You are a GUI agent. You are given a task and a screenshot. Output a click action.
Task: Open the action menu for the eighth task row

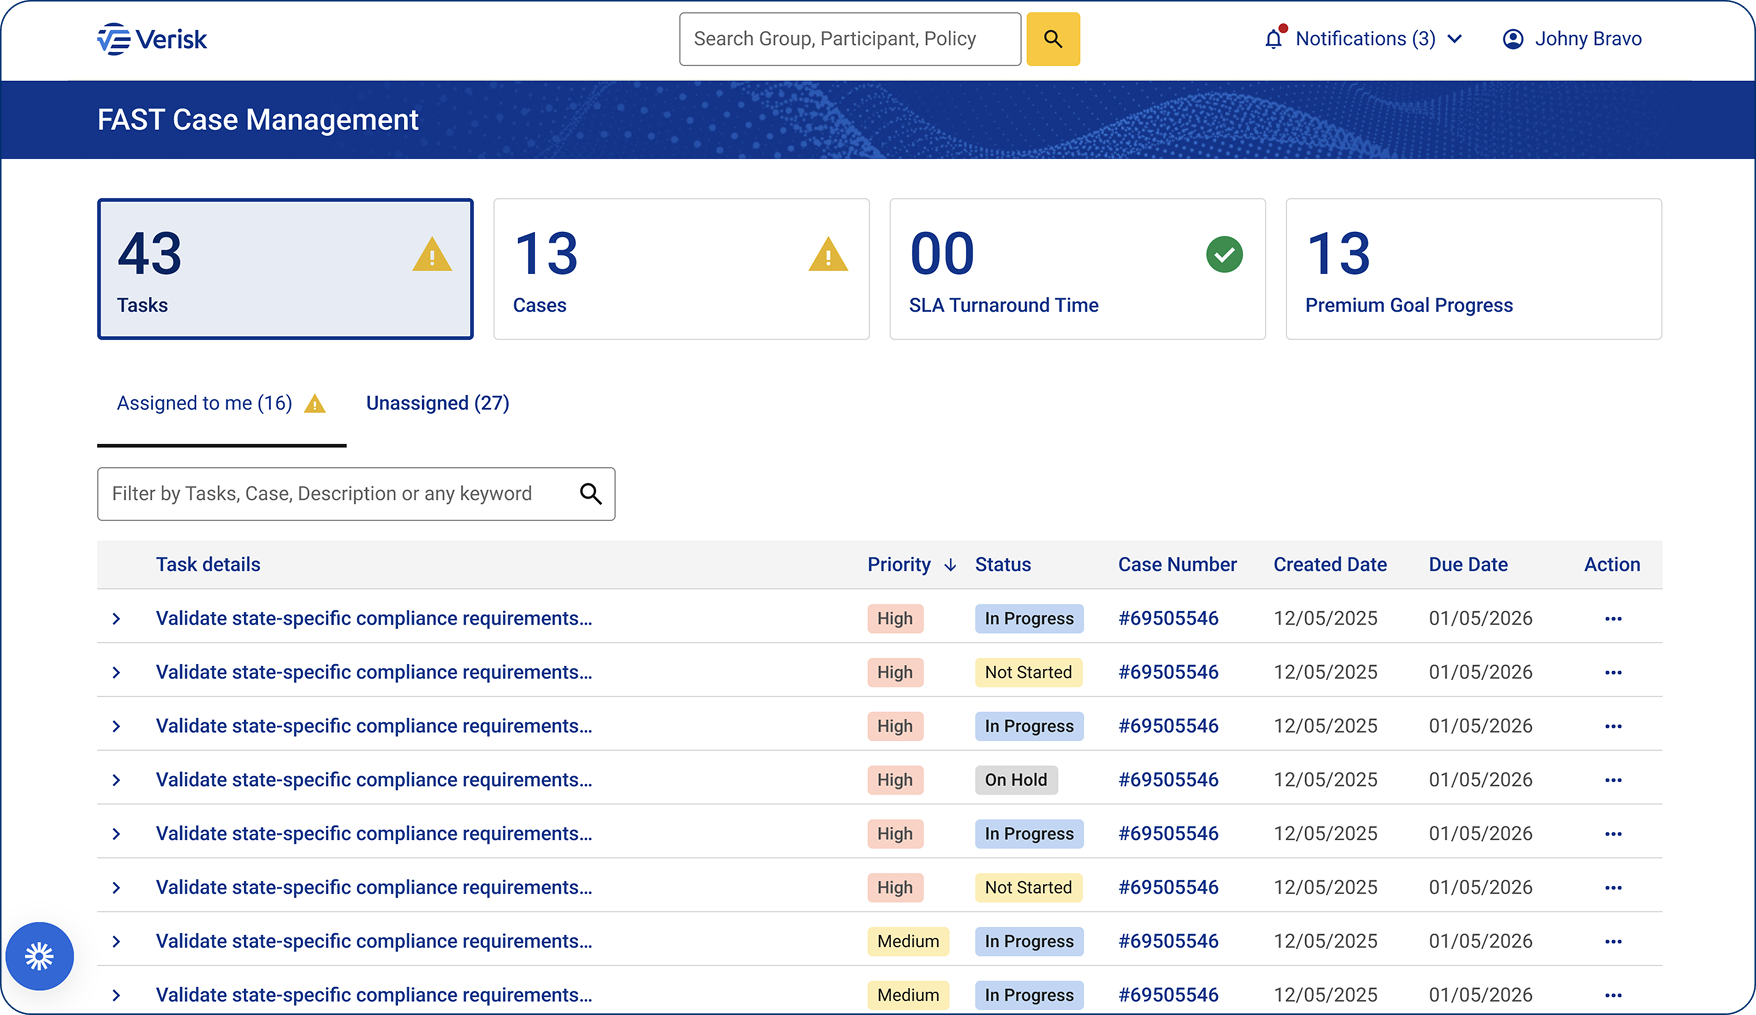[1613, 996]
